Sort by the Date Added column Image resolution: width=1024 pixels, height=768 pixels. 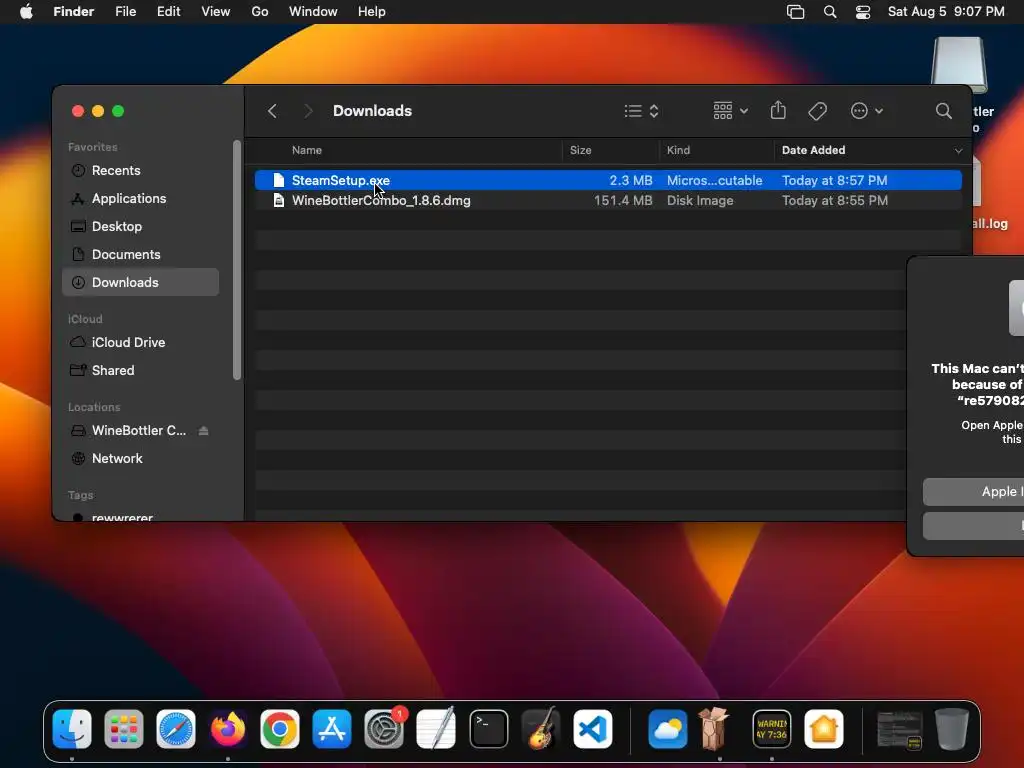coord(813,150)
